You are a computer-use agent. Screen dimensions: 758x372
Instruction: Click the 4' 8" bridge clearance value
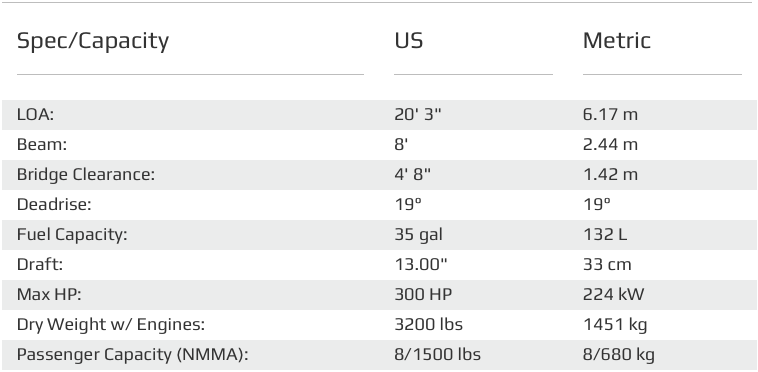412,175
